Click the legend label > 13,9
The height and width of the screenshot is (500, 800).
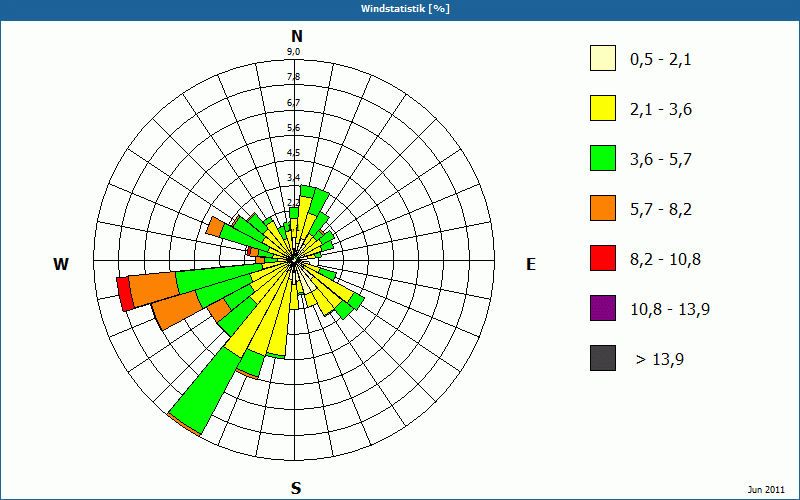[x=660, y=360]
